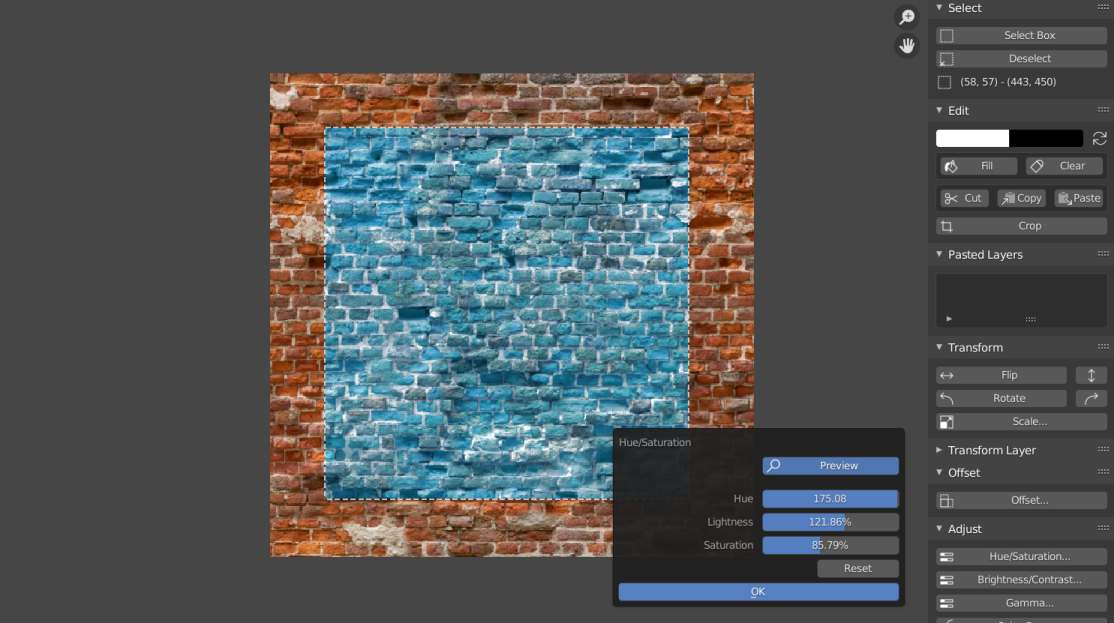
Task: Expand the Transform Layer panel
Action: [x=938, y=450]
